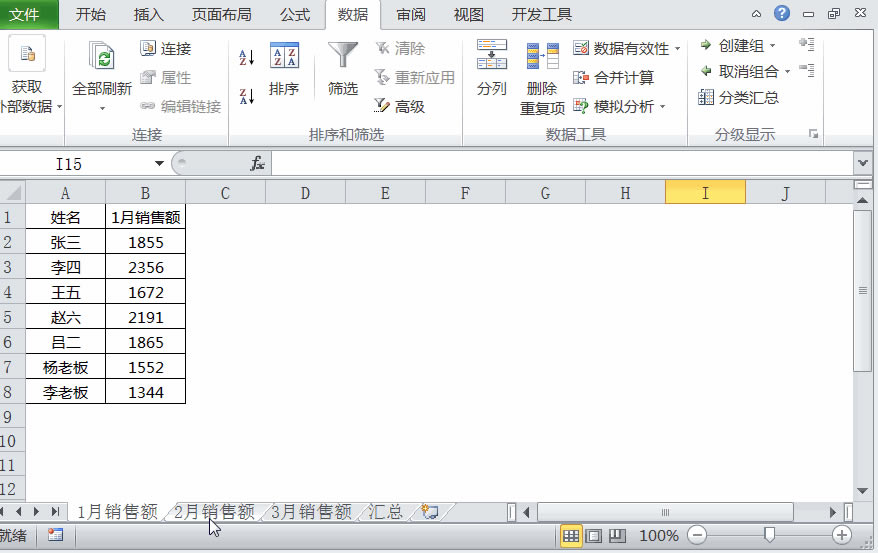Image resolution: width=878 pixels, height=553 pixels.
Task: Expand the formula bar
Action: pyautogui.click(x=862, y=163)
